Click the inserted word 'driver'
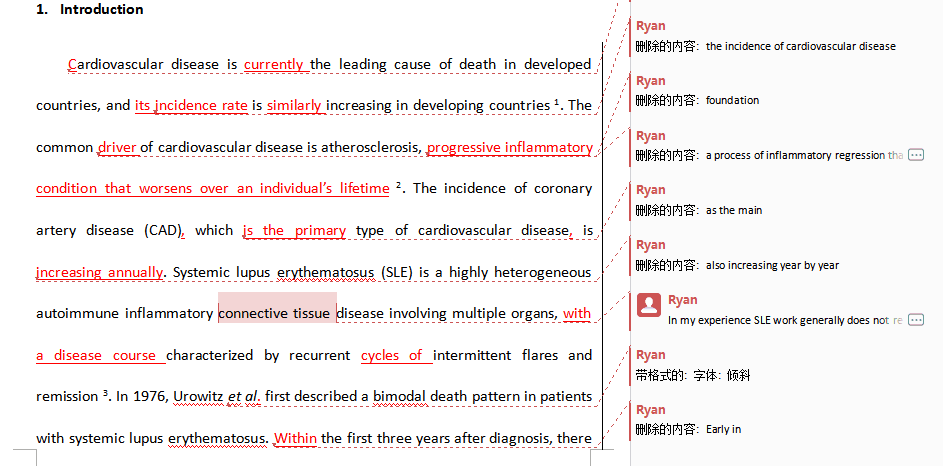Screen dimensions: 943x466 pyautogui.click(x=118, y=147)
